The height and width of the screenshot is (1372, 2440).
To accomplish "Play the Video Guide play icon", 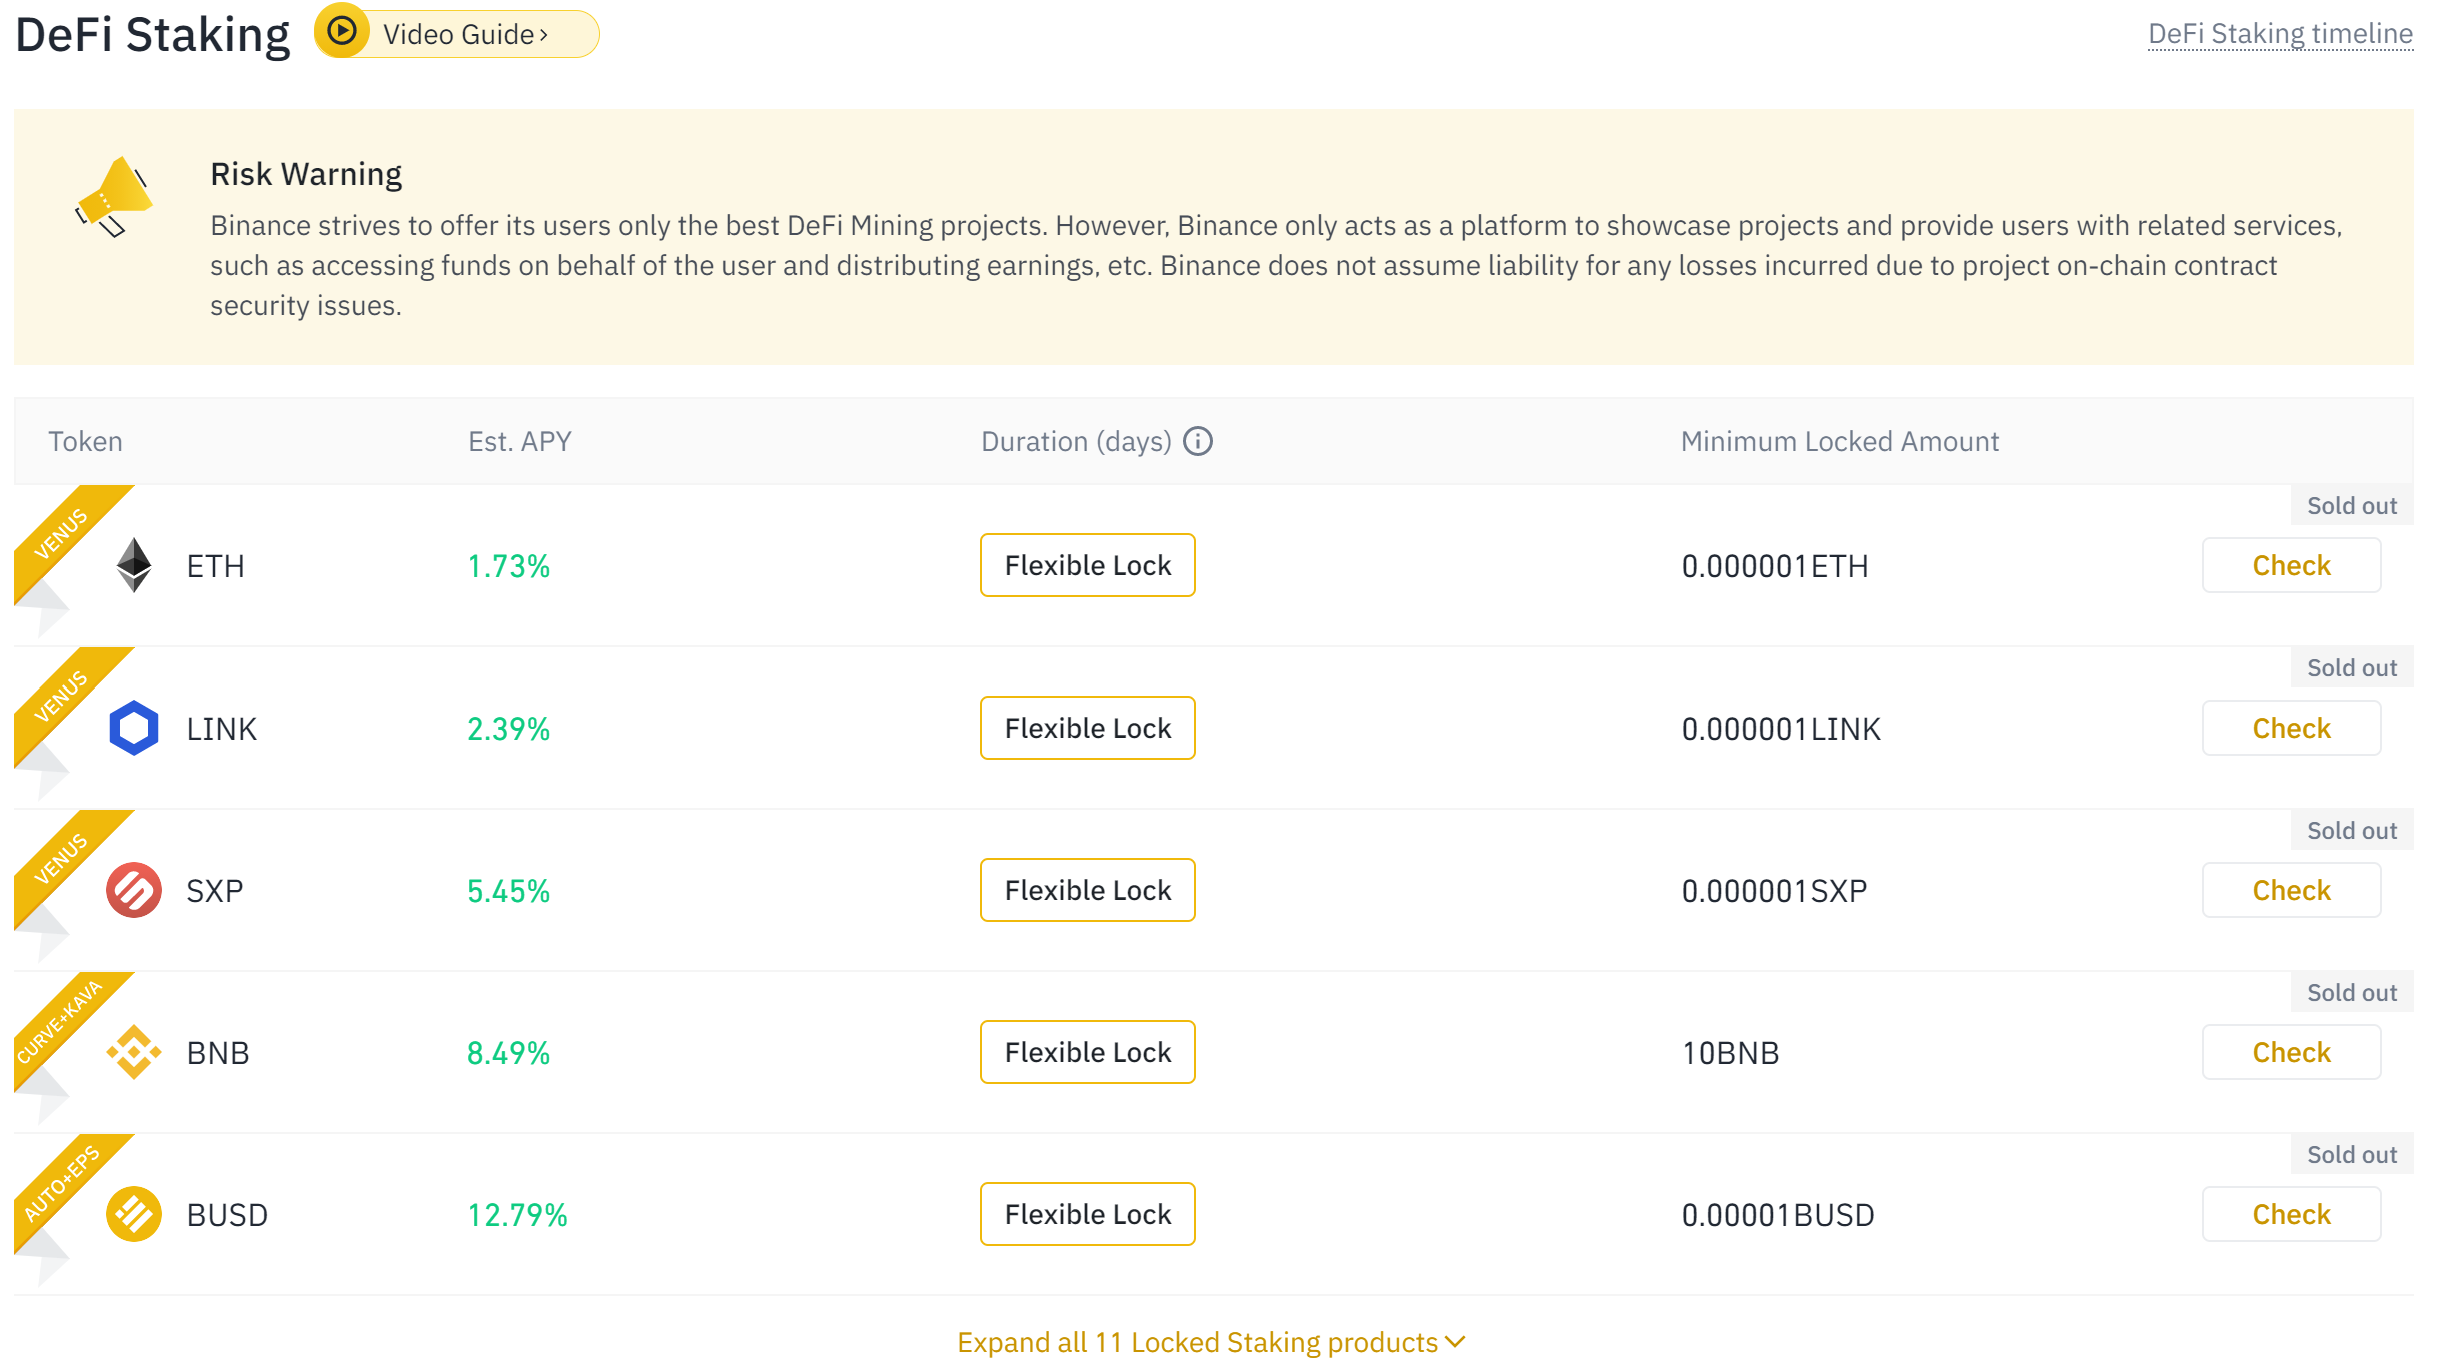I will pyautogui.click(x=342, y=31).
